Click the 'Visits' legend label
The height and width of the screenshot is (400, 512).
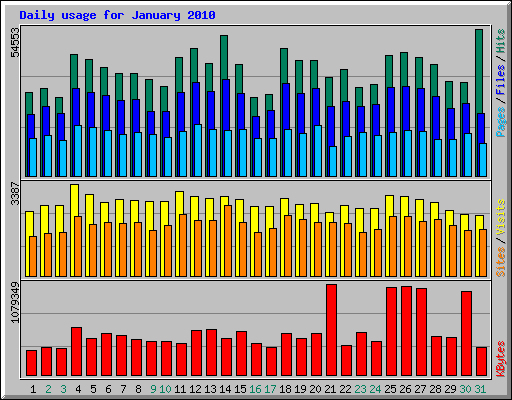point(500,218)
